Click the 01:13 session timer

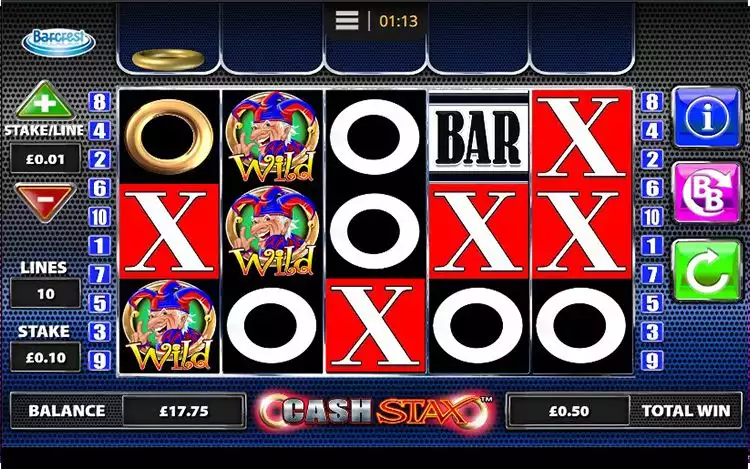click(x=398, y=21)
